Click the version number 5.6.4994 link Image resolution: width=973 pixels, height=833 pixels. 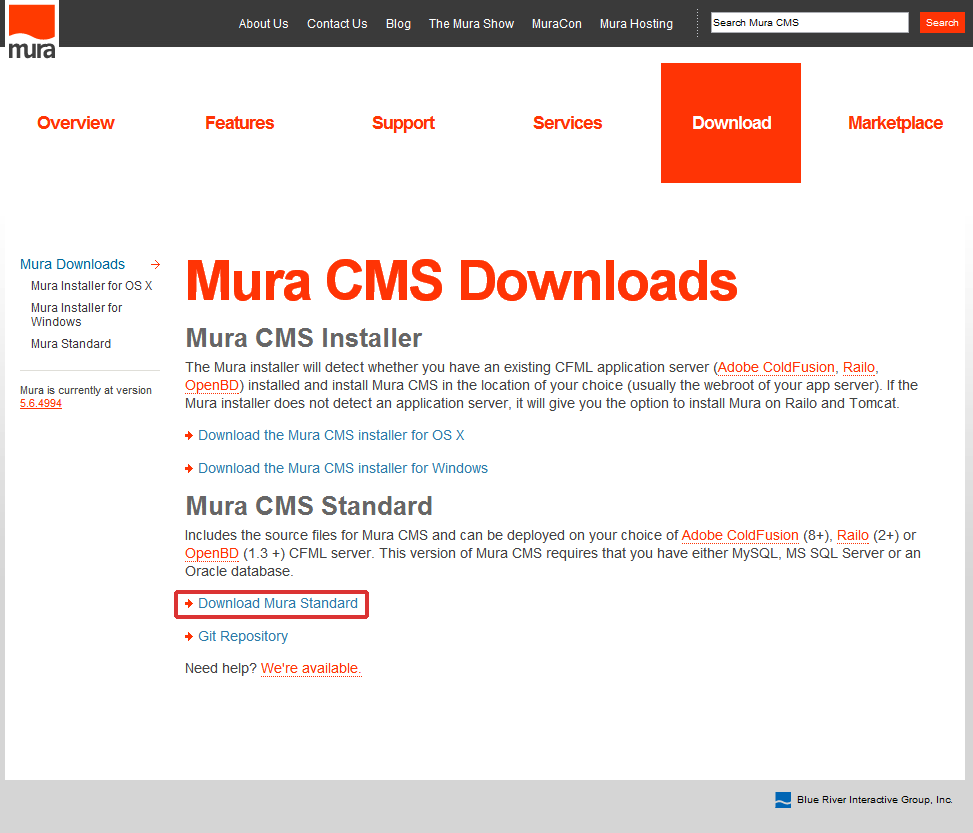coord(41,403)
